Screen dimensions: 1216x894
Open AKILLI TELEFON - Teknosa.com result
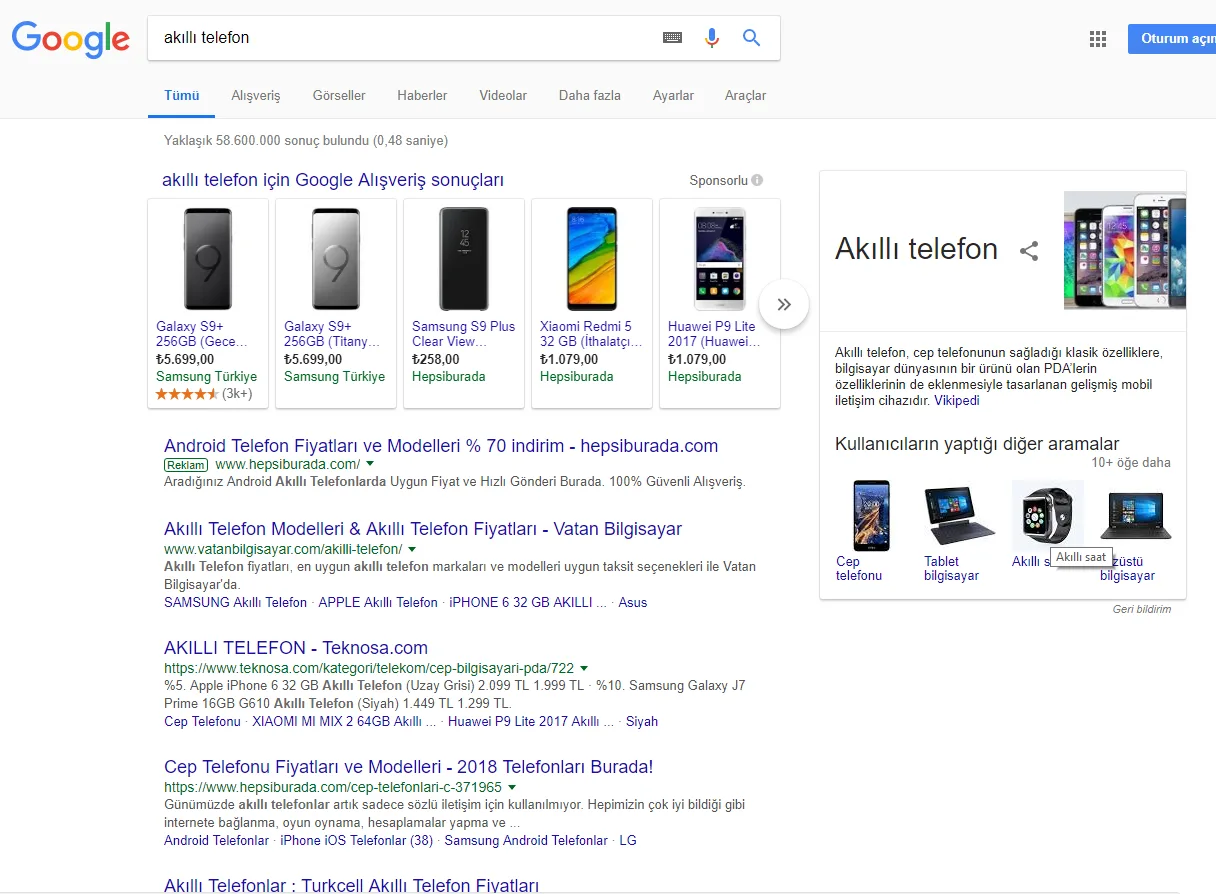coord(296,648)
